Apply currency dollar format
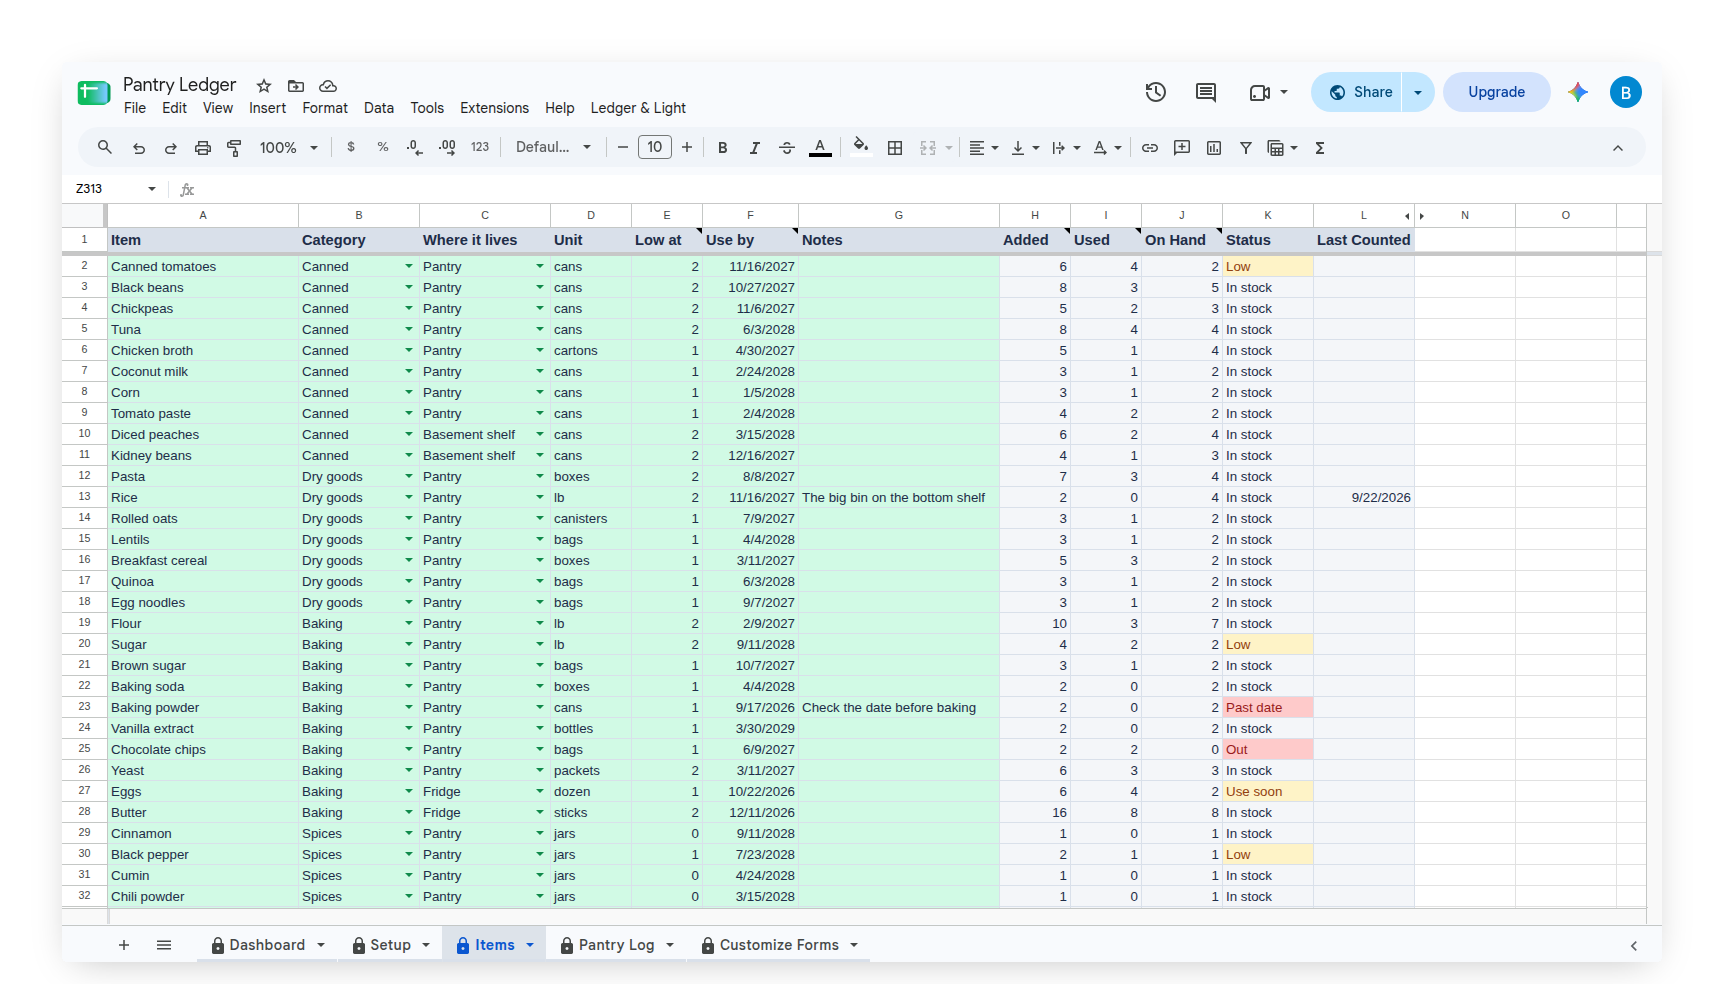This screenshot has height=984, width=1724. coord(351,147)
